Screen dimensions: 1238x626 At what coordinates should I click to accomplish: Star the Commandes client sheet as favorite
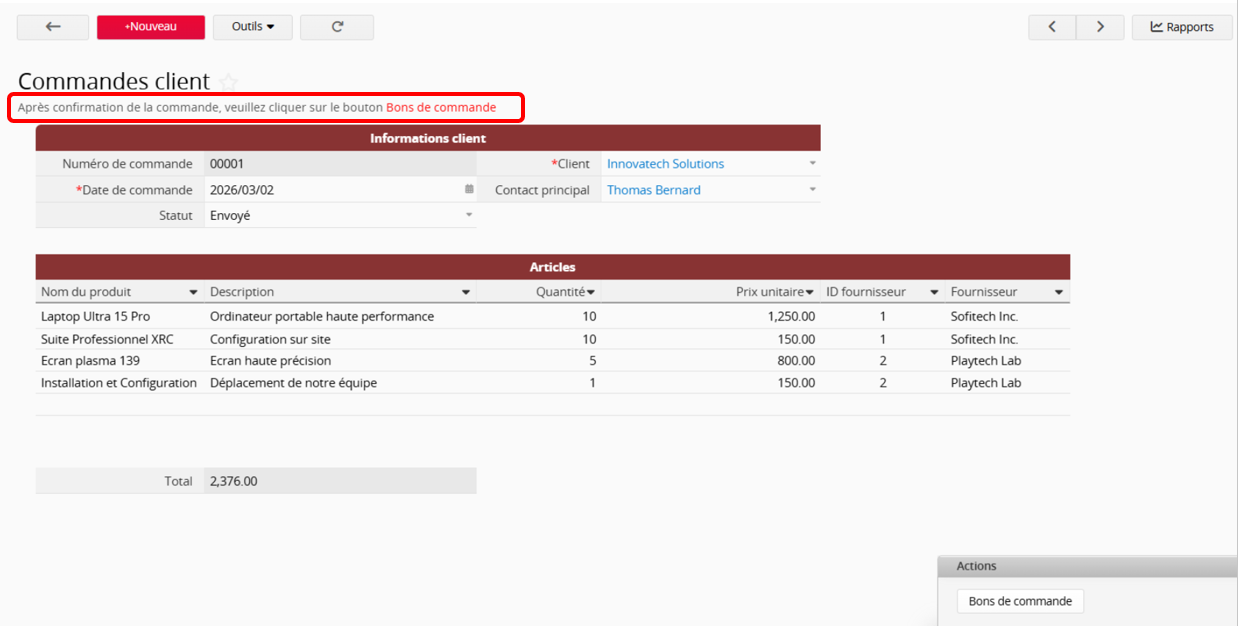[229, 82]
